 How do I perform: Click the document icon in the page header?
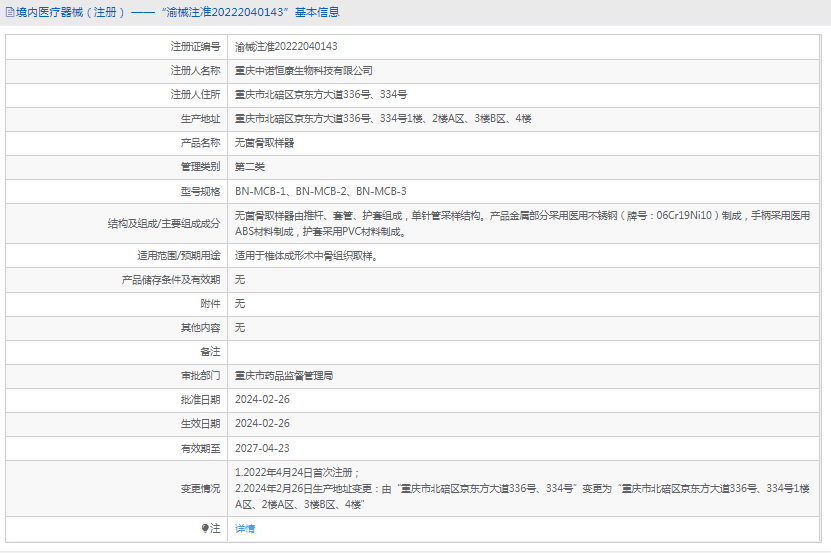coord(10,12)
